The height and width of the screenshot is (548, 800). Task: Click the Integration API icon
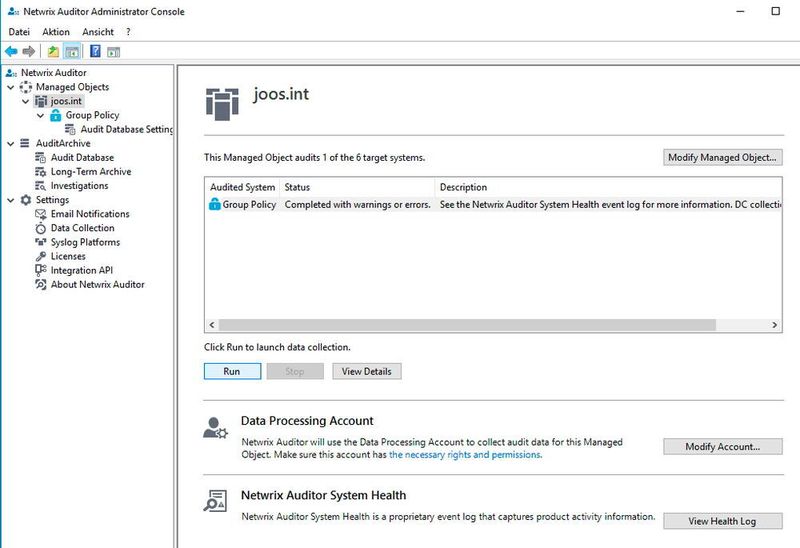tap(40, 270)
